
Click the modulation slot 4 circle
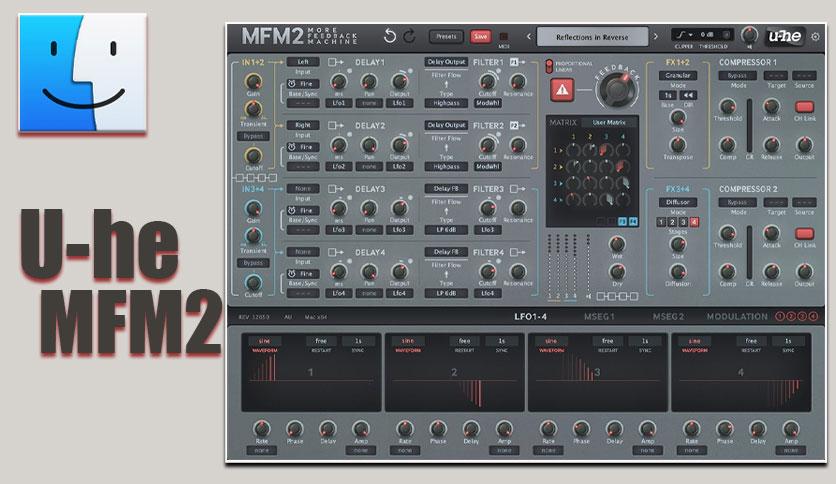(813, 316)
